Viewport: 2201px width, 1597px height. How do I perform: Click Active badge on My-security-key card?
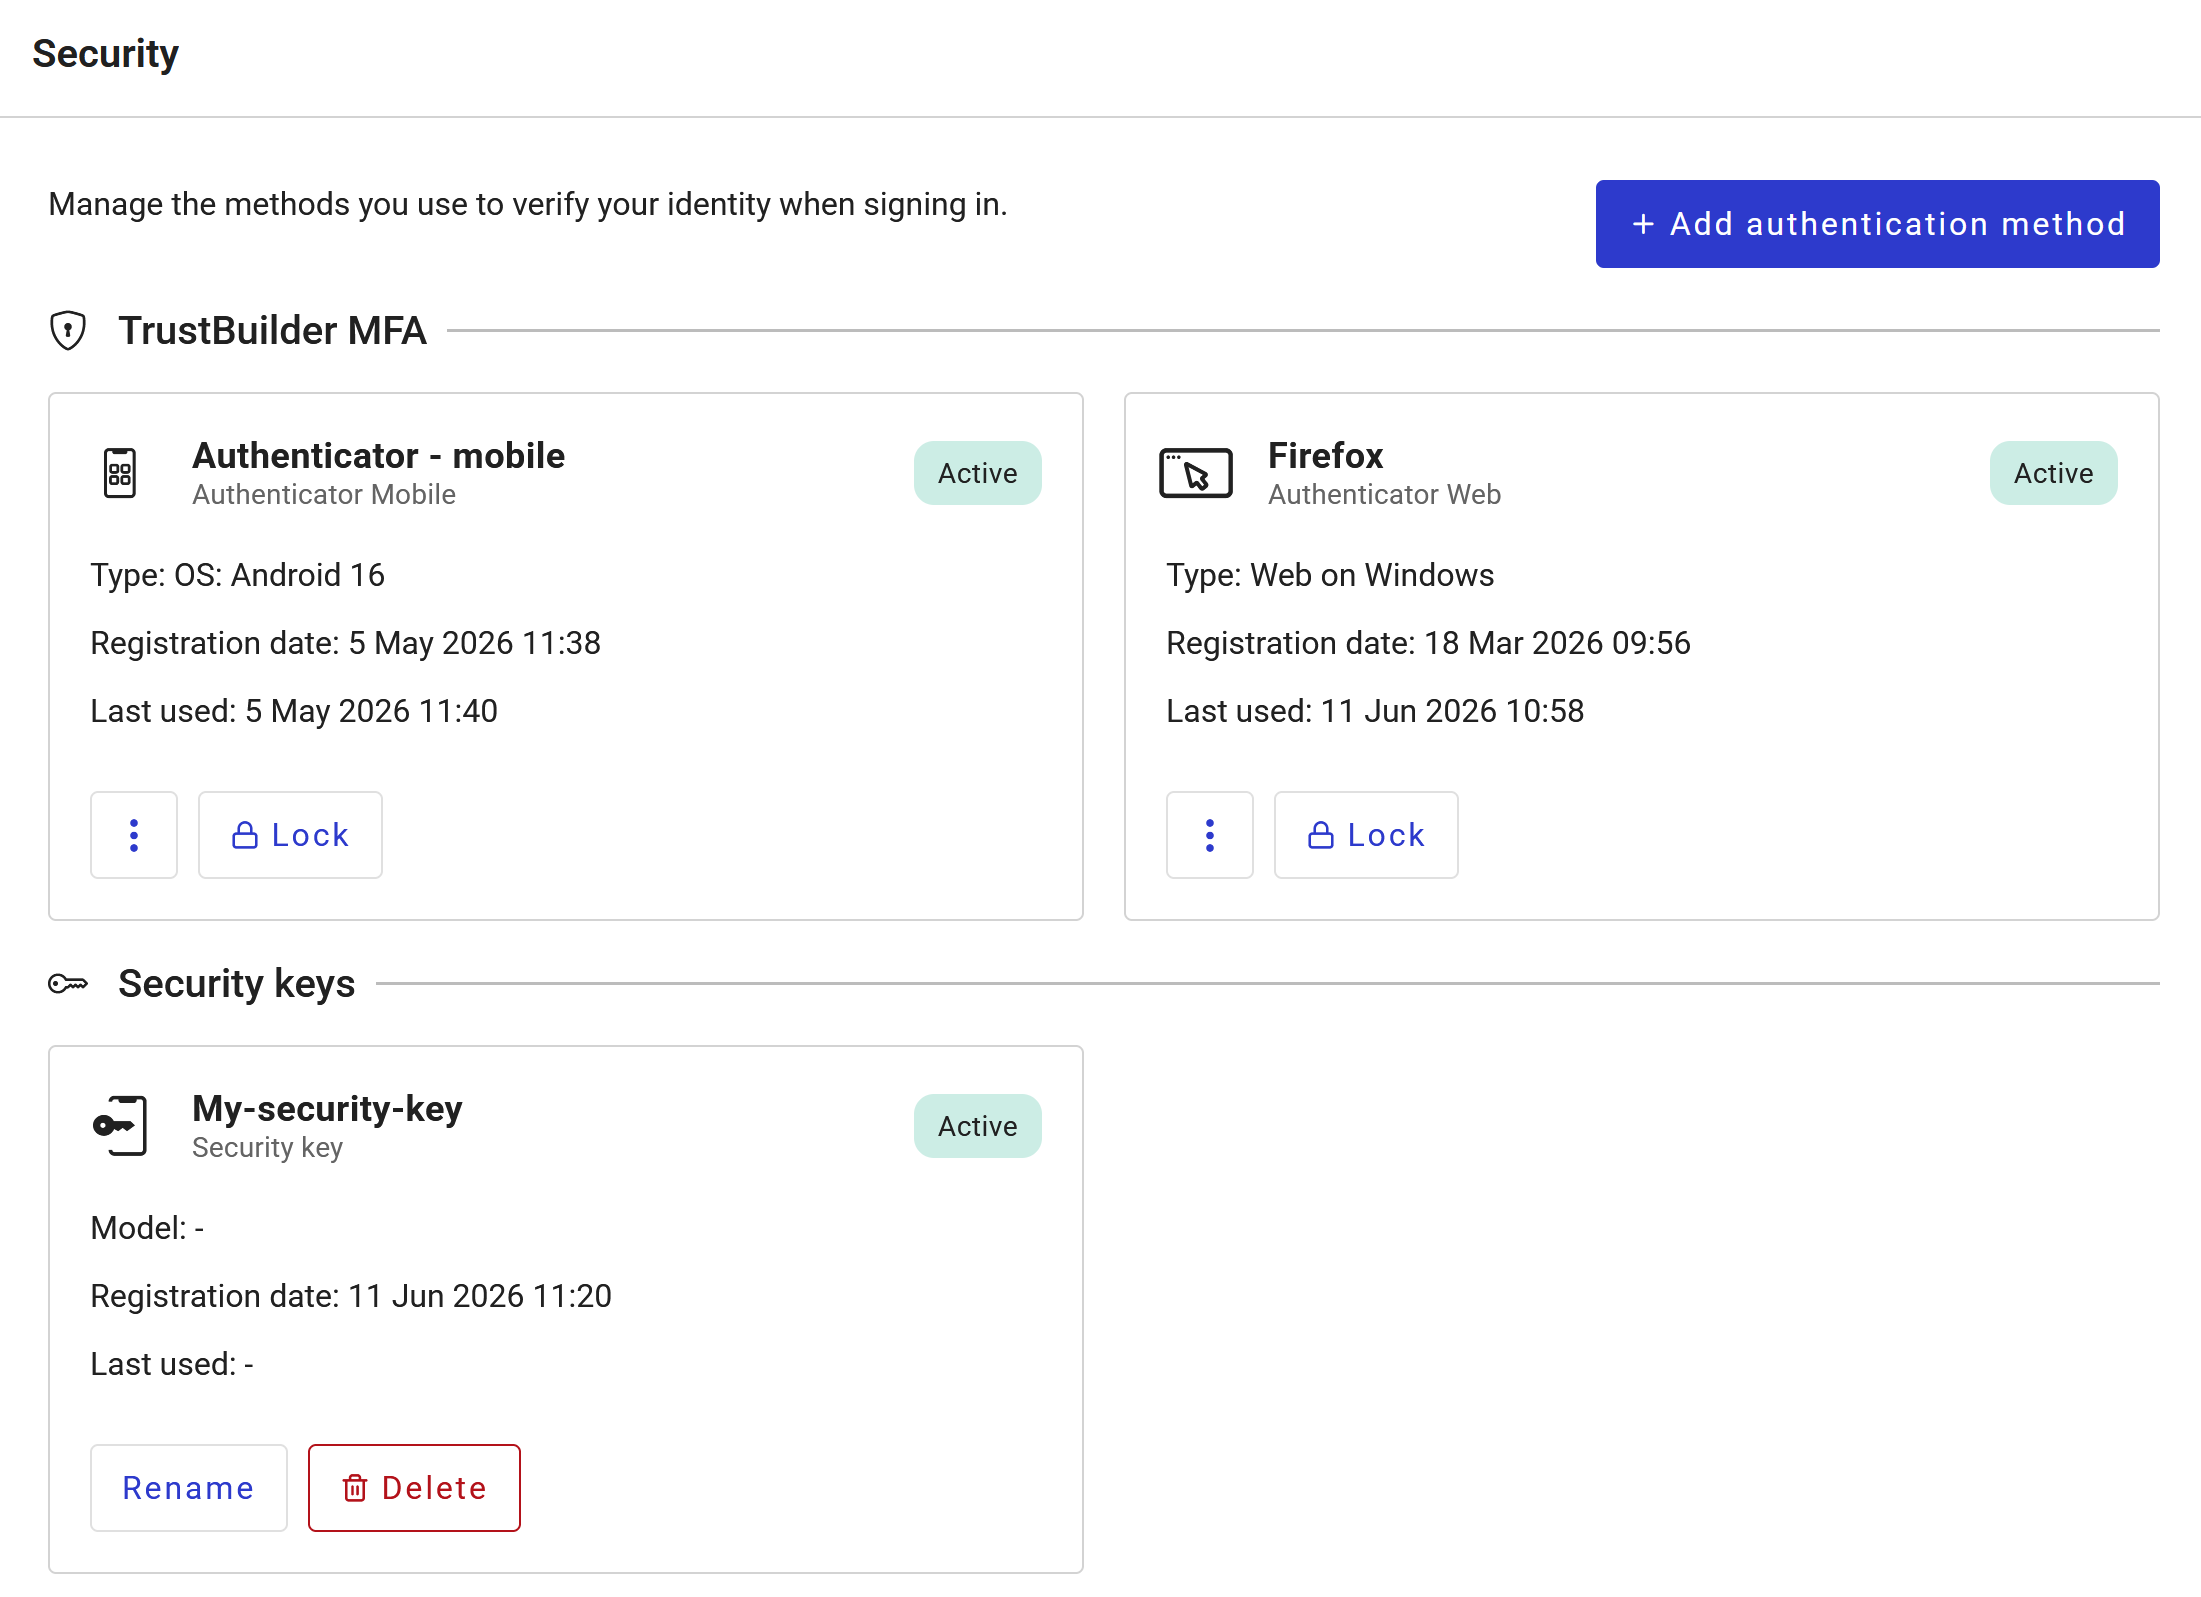(x=978, y=1126)
